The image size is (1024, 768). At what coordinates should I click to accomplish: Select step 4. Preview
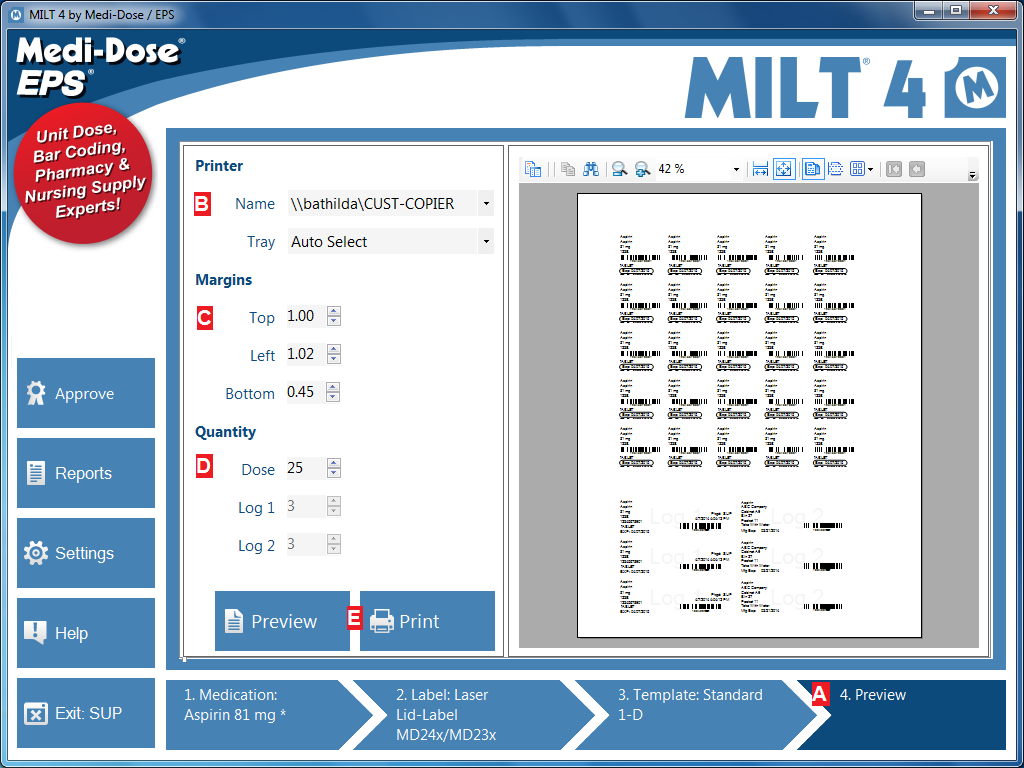(901, 715)
